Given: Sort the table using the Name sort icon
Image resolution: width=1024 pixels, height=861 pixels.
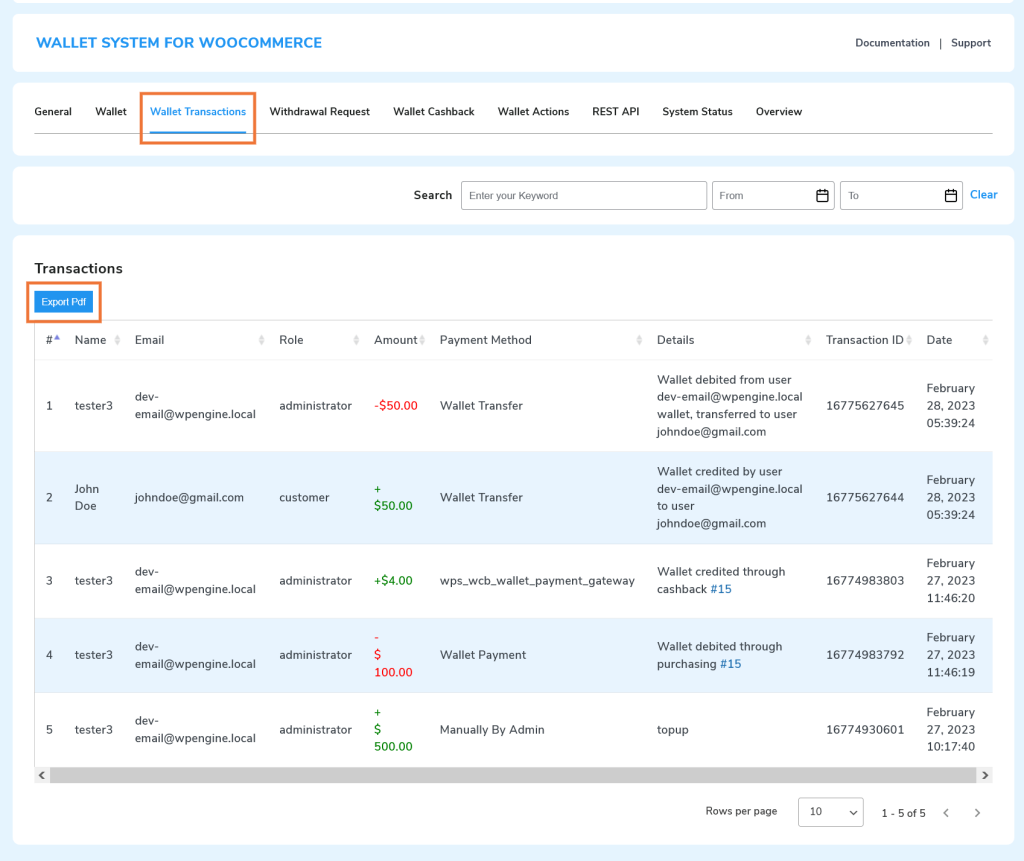Looking at the screenshot, I should pos(119,340).
